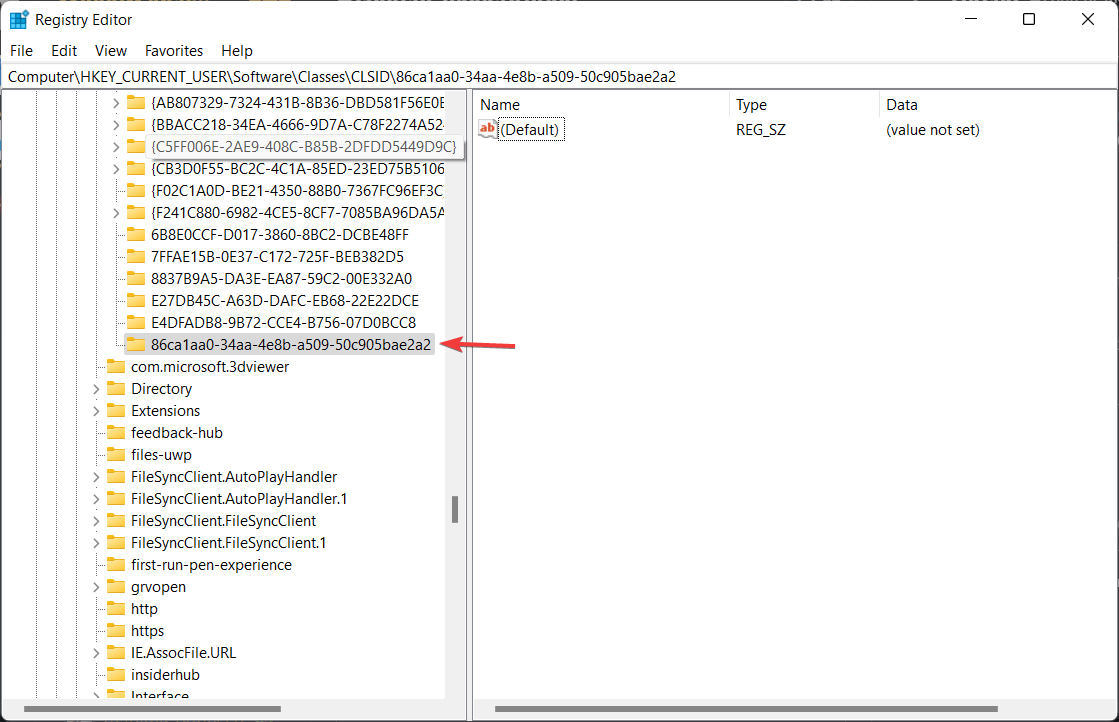Click folder icon of {BBACC218-34EA key
This screenshot has width=1119, height=722.
click(136, 125)
